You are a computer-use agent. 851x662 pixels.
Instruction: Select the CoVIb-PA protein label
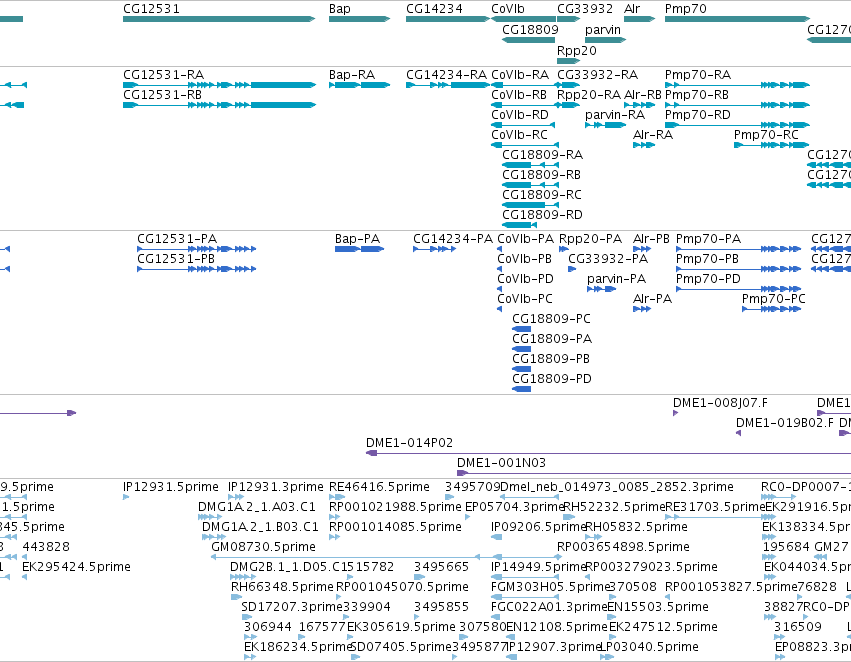click(525, 239)
